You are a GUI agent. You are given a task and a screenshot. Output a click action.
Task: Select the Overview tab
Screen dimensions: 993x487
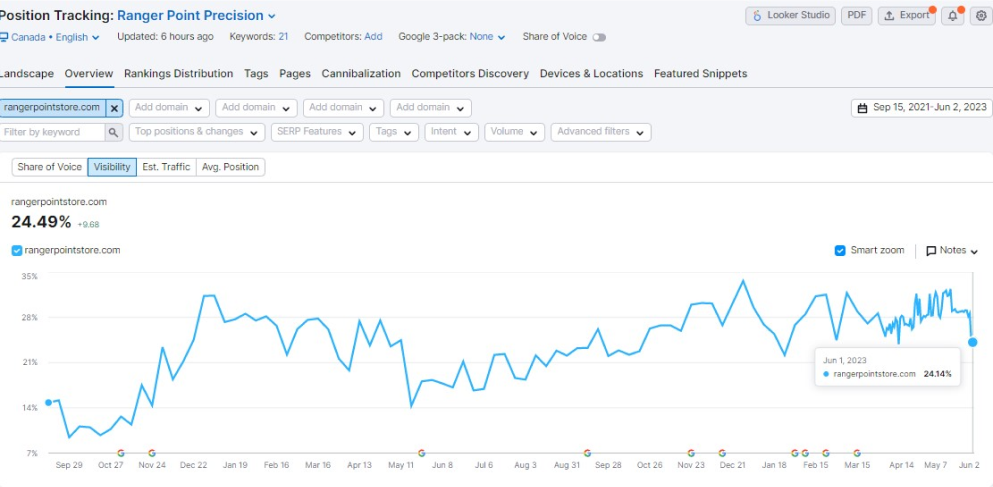[89, 73]
